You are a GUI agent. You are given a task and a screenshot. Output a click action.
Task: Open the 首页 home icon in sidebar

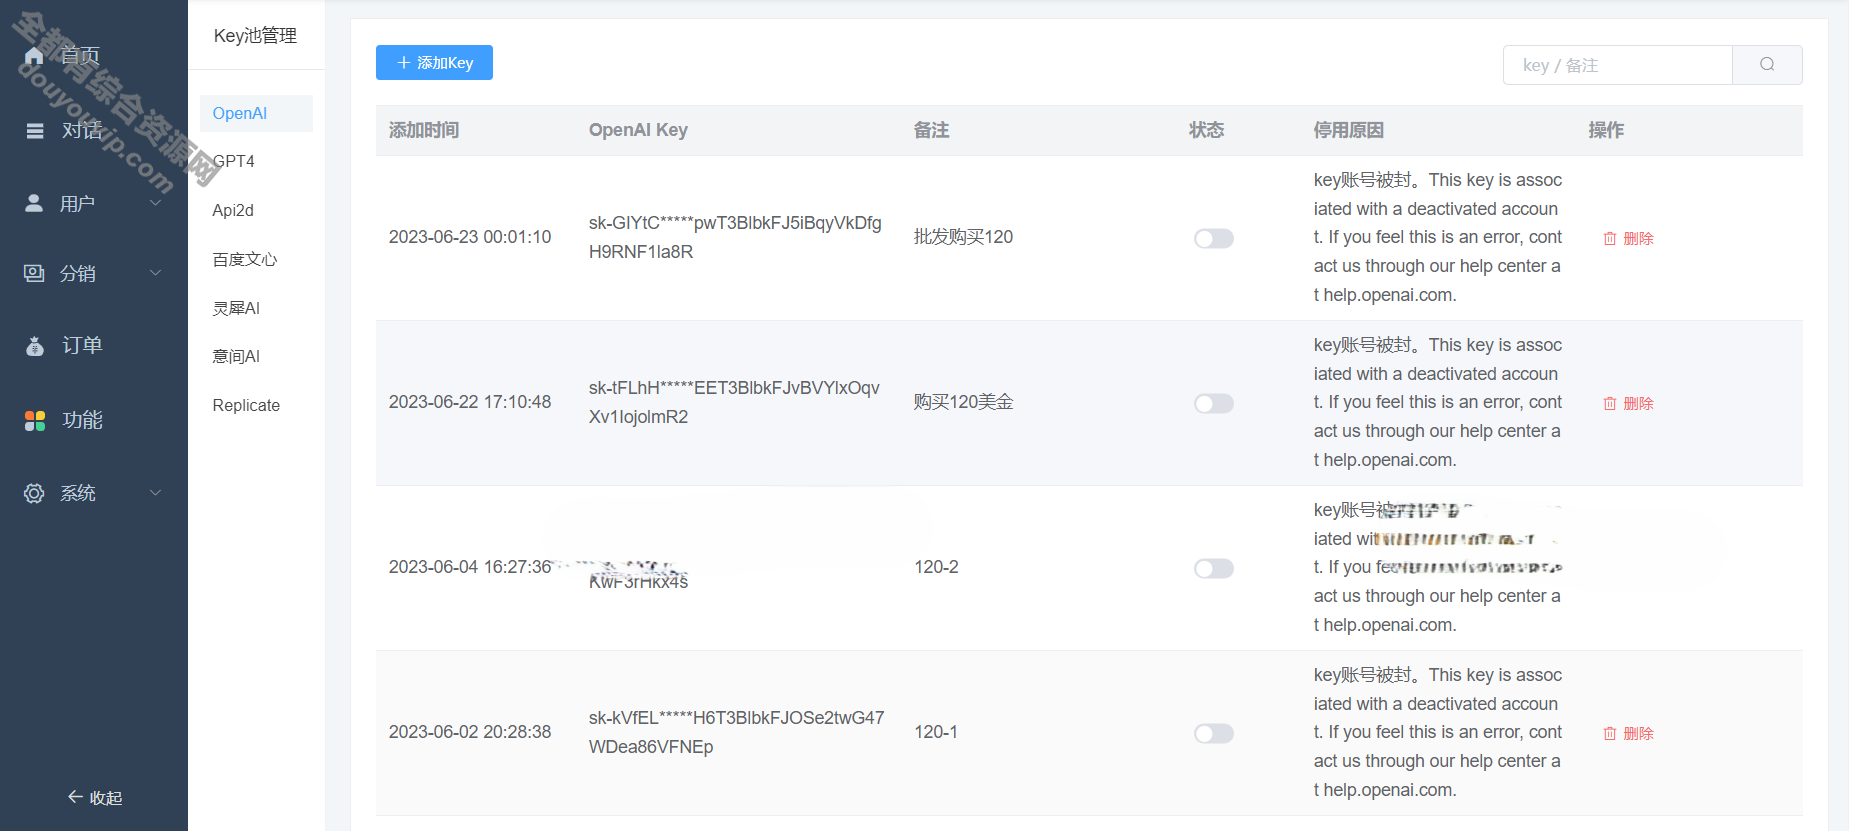tap(34, 55)
